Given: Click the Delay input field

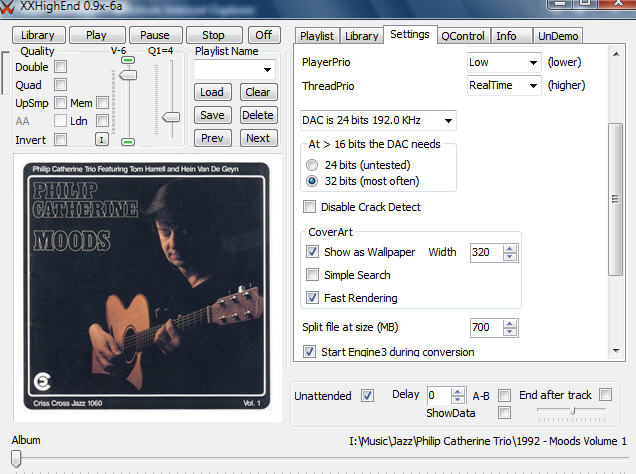Looking at the screenshot, I should [439, 395].
